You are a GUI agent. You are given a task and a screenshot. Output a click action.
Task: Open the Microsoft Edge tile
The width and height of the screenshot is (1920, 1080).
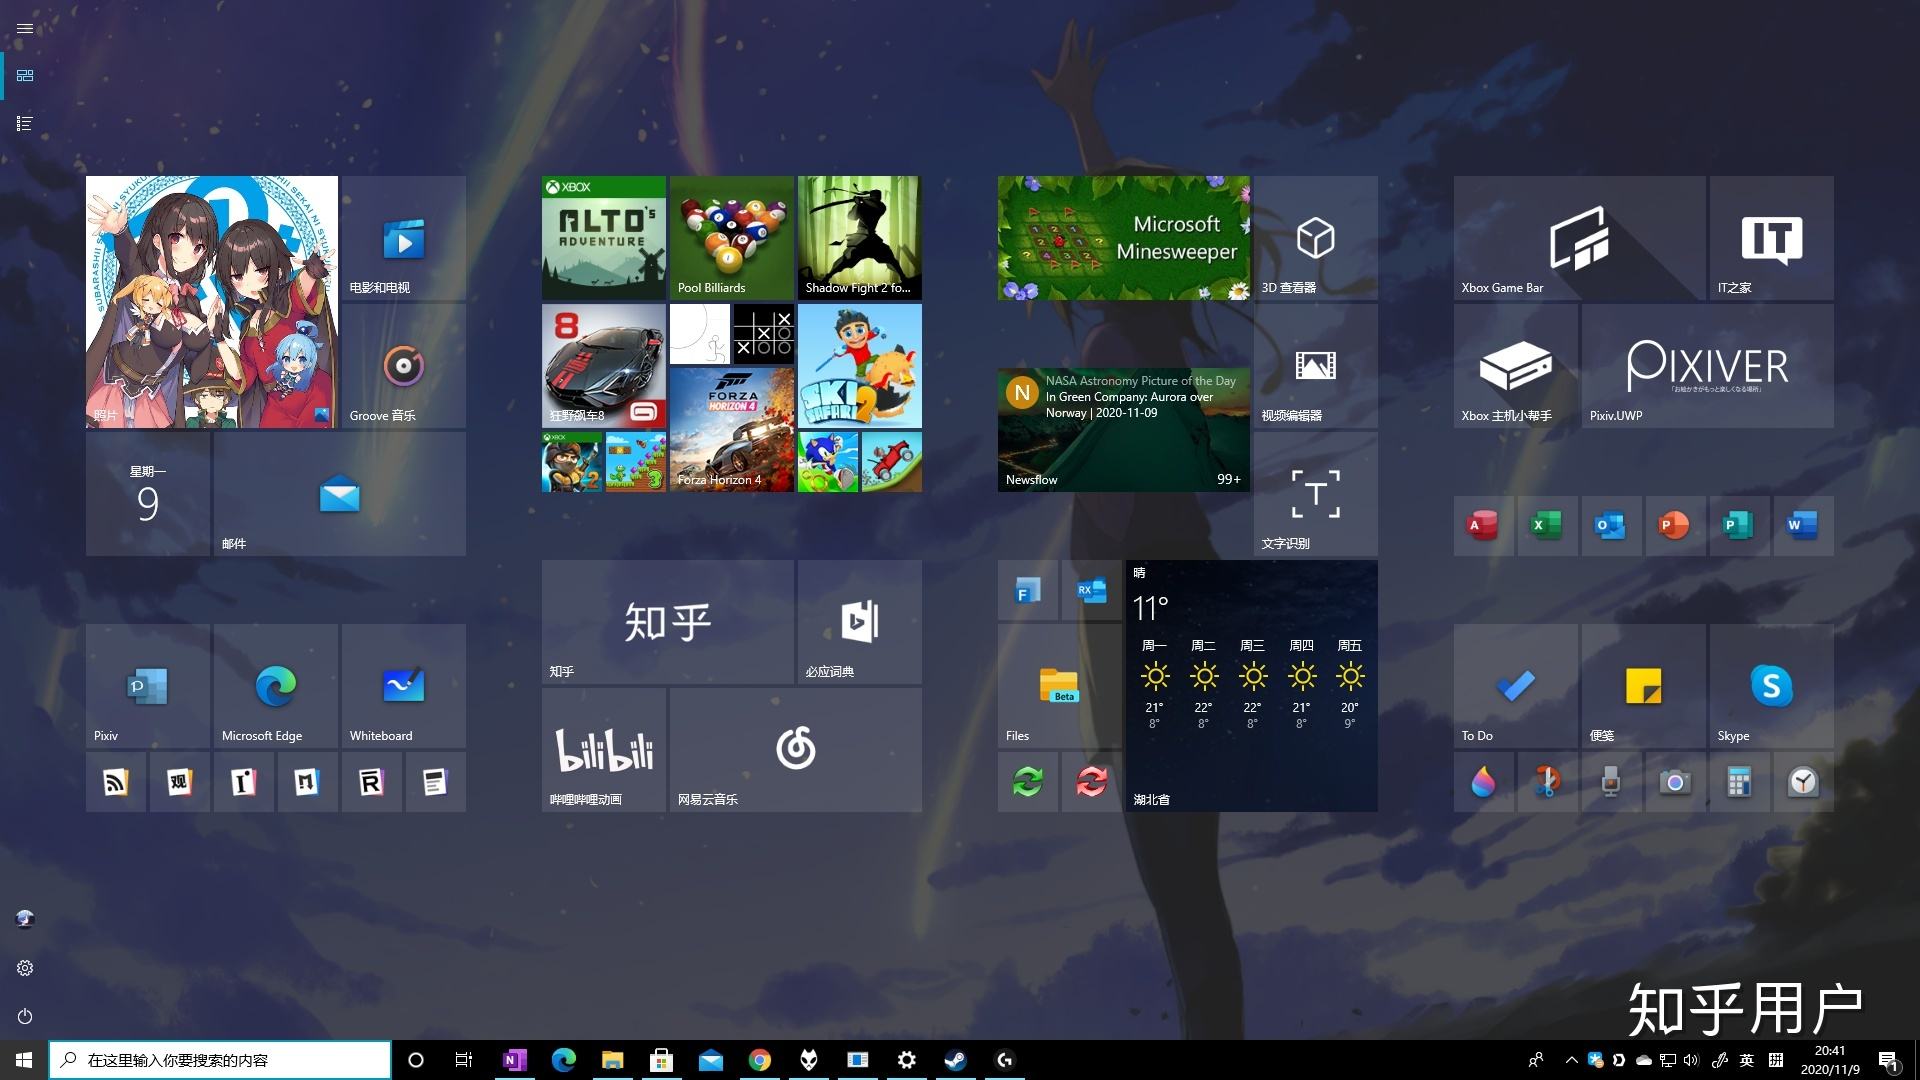pos(275,686)
